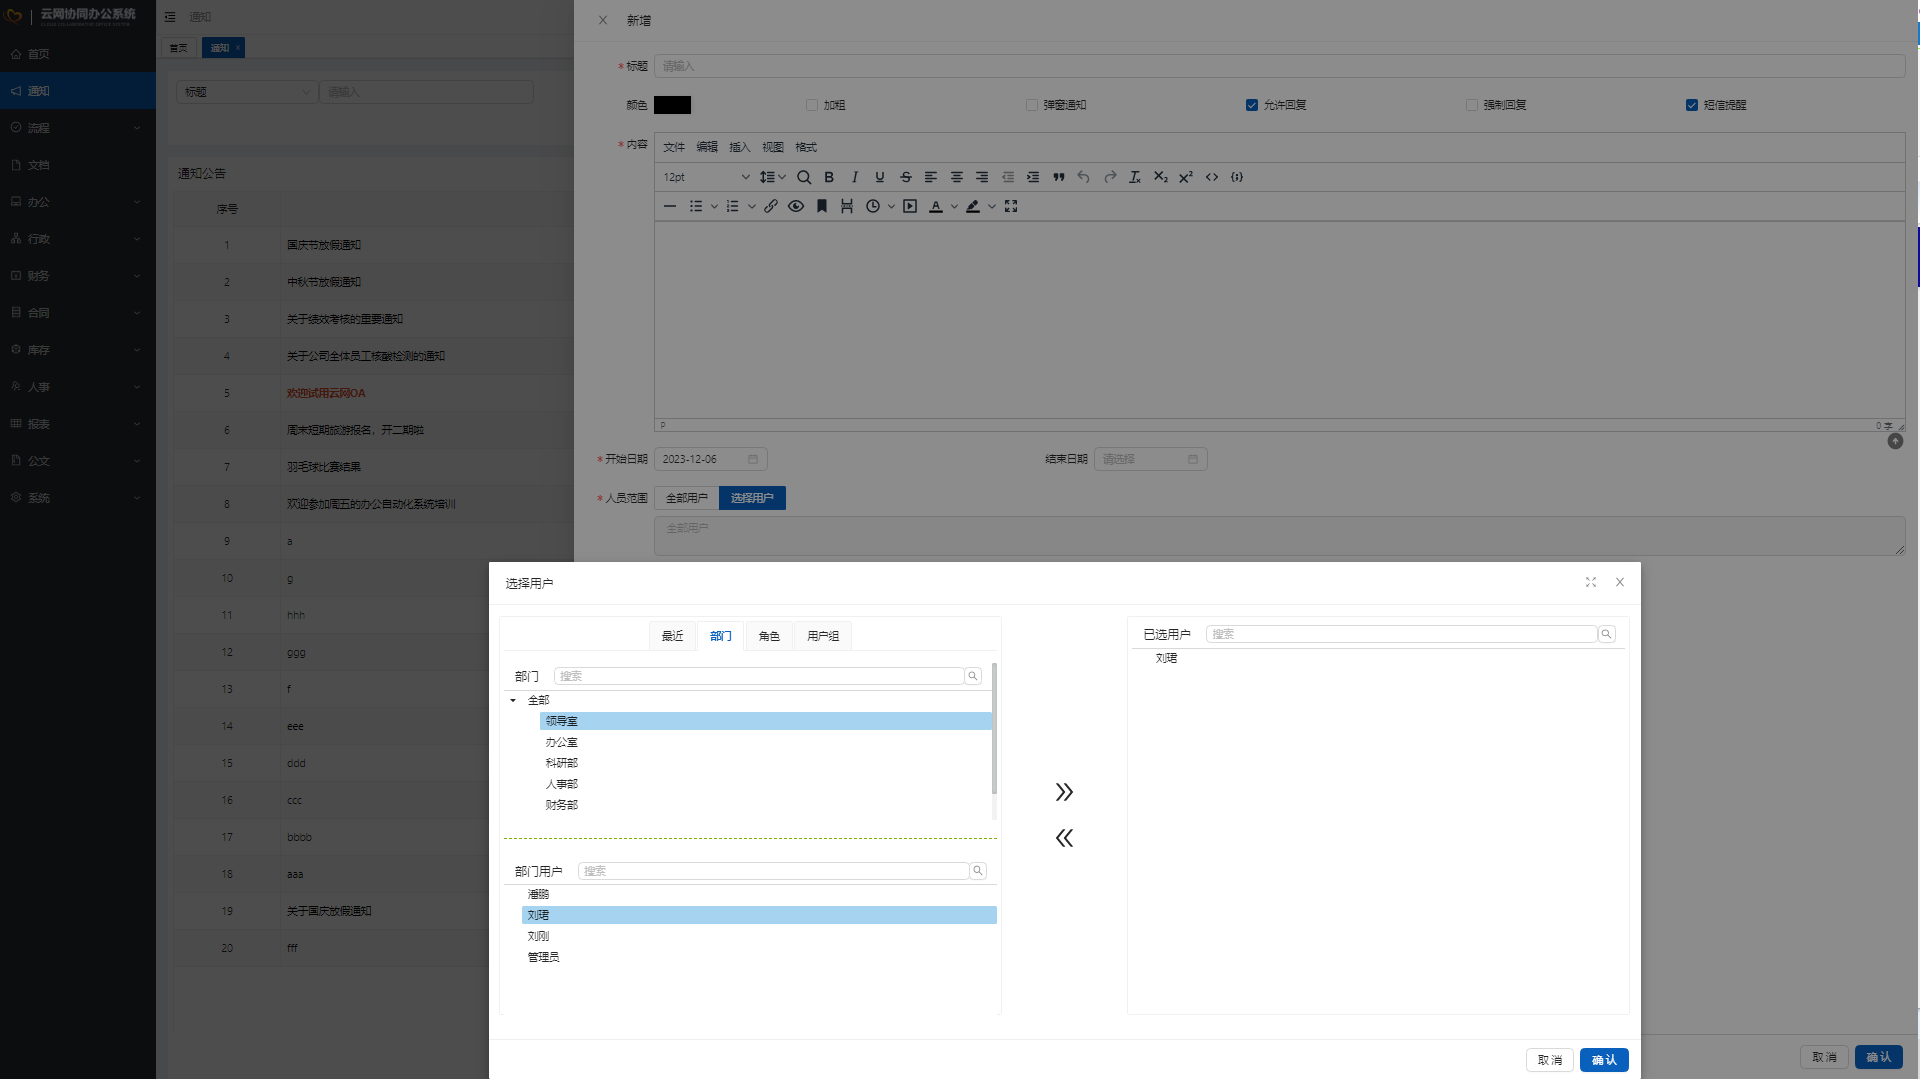
Task: Select 办公室 in the department tree
Action: click(x=562, y=742)
